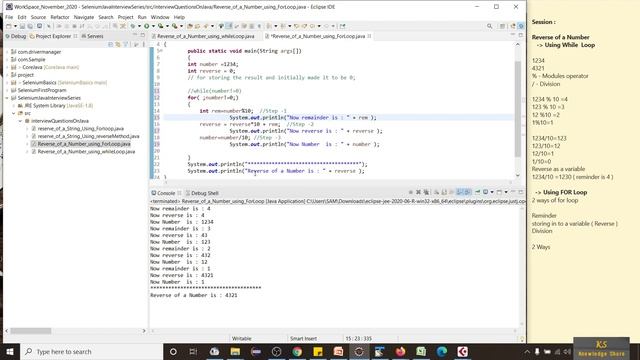640x360 pixels.
Task: Click the New file toolbar icon
Action: [x=9, y=26]
